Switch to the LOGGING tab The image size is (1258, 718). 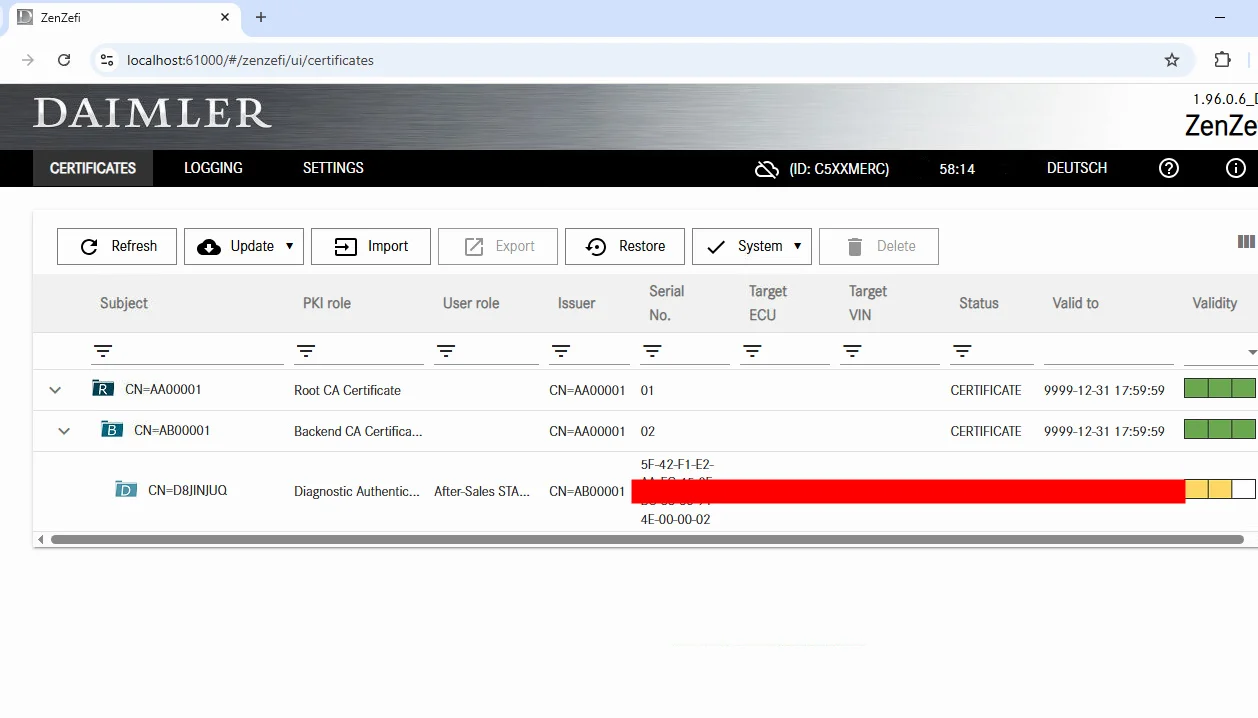(x=213, y=168)
